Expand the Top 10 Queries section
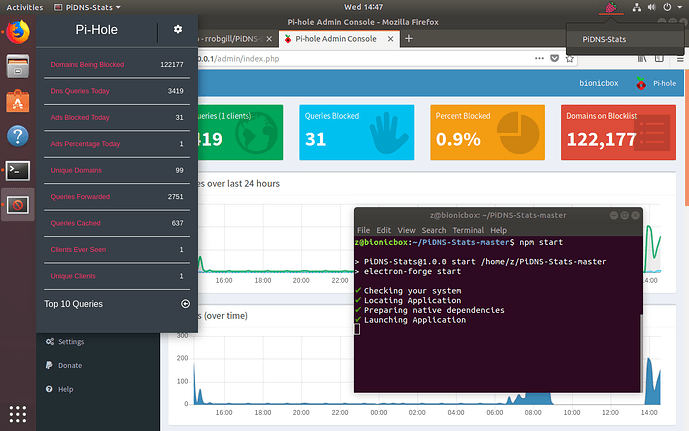The width and height of the screenshot is (689, 431). [x=185, y=303]
